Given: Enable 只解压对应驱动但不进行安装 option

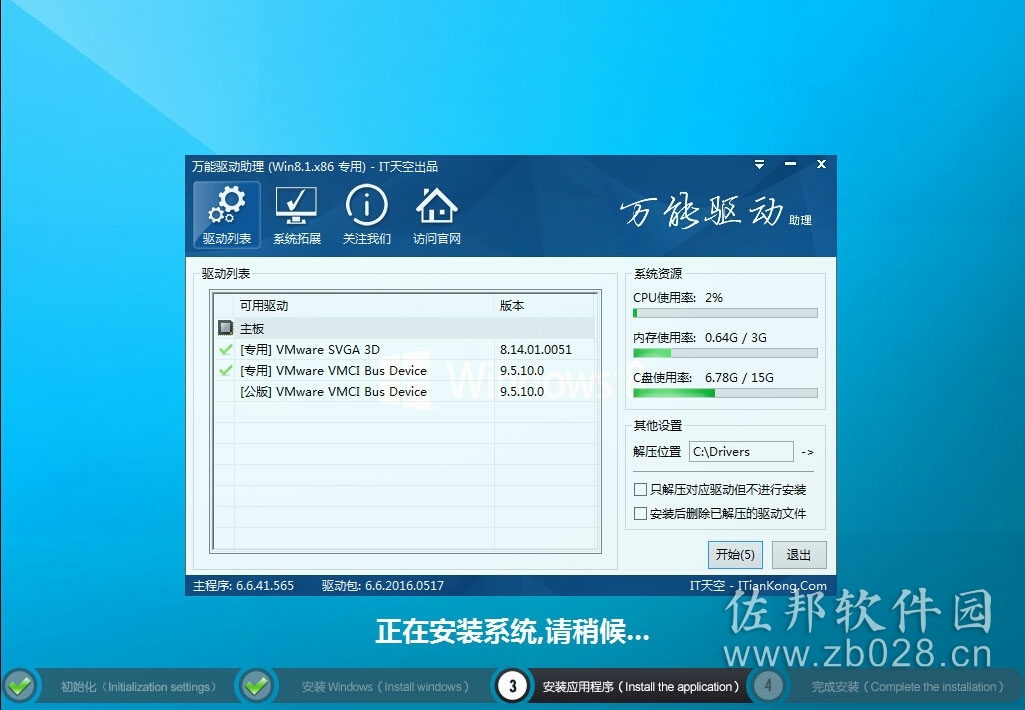Looking at the screenshot, I should [641, 489].
